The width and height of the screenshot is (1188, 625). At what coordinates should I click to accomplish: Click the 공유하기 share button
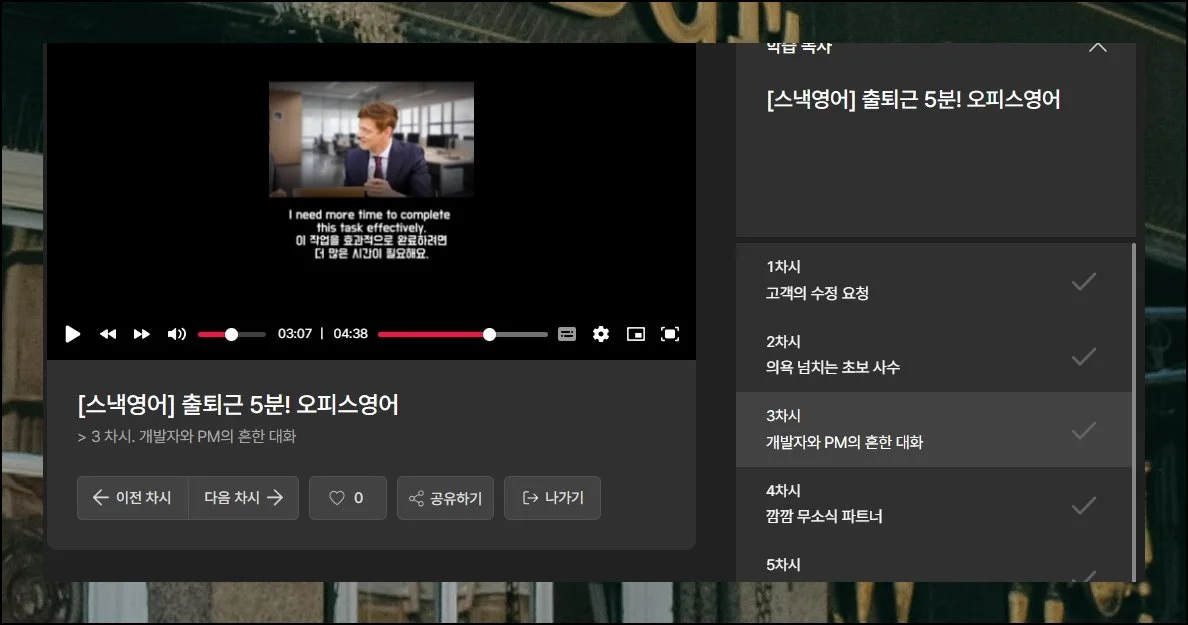pyautogui.click(x=445, y=498)
